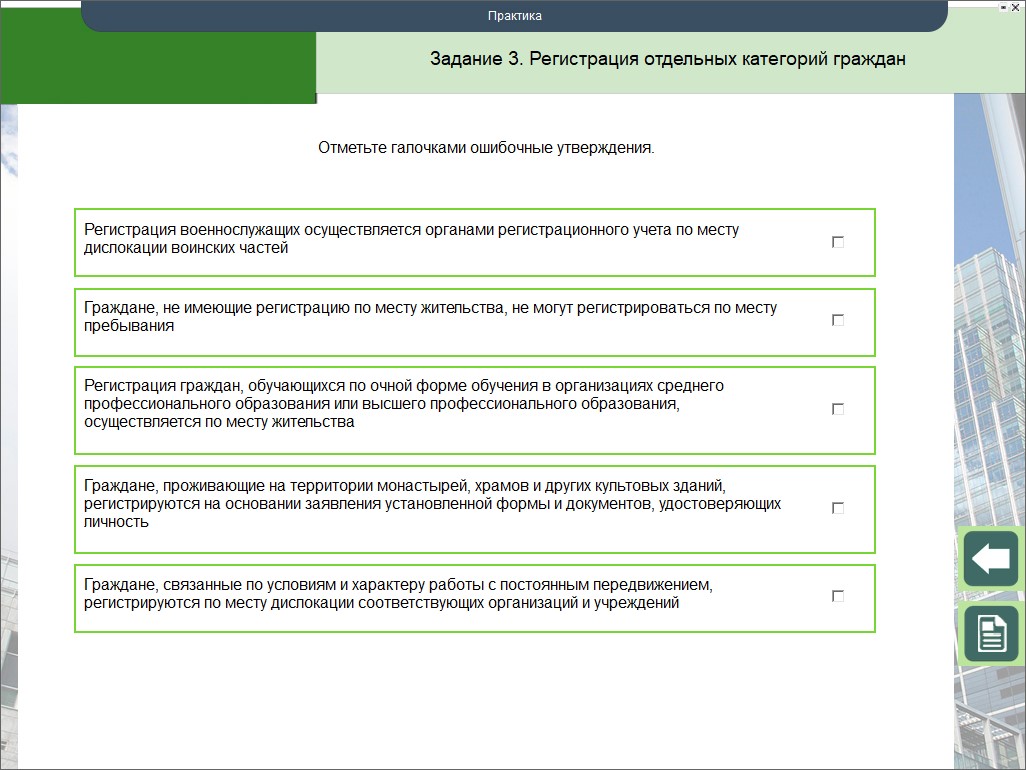Click statement text about очной форме обучения

(404, 403)
